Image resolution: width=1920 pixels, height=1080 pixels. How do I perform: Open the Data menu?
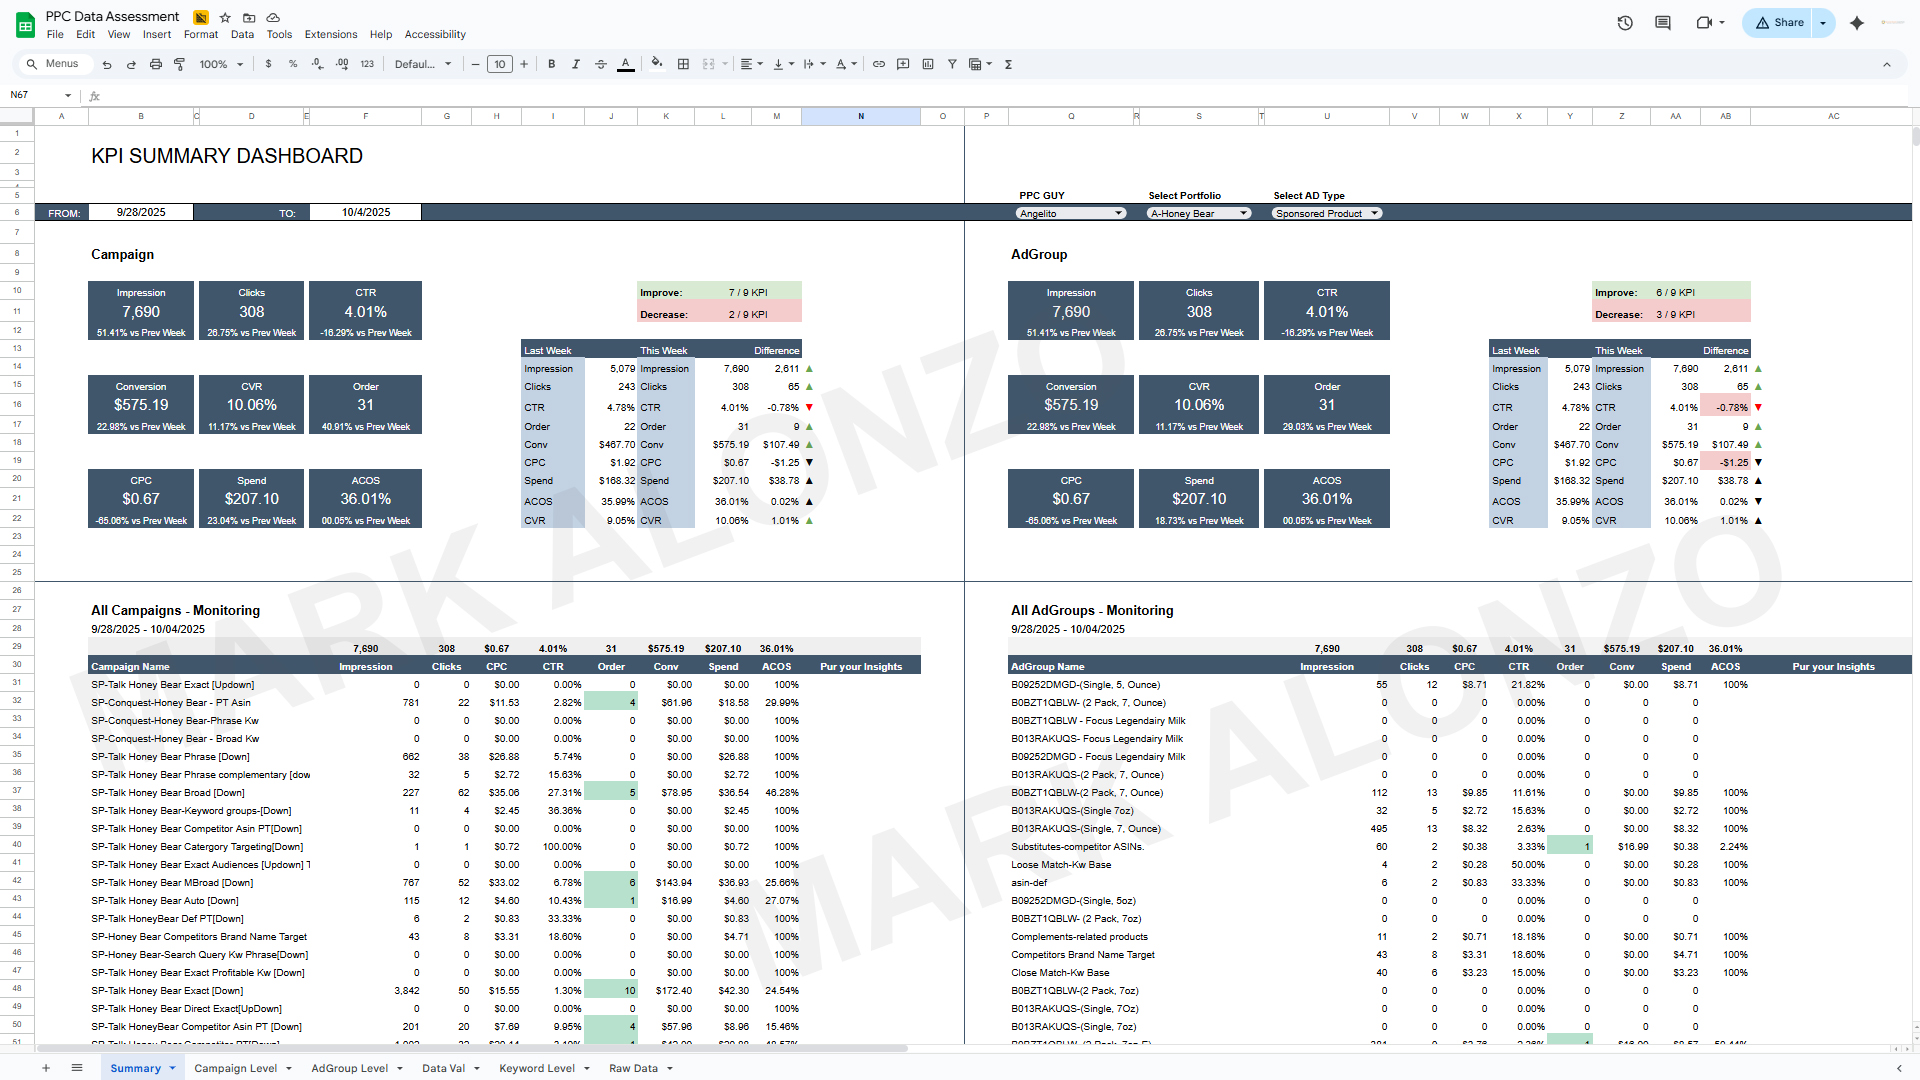242,34
